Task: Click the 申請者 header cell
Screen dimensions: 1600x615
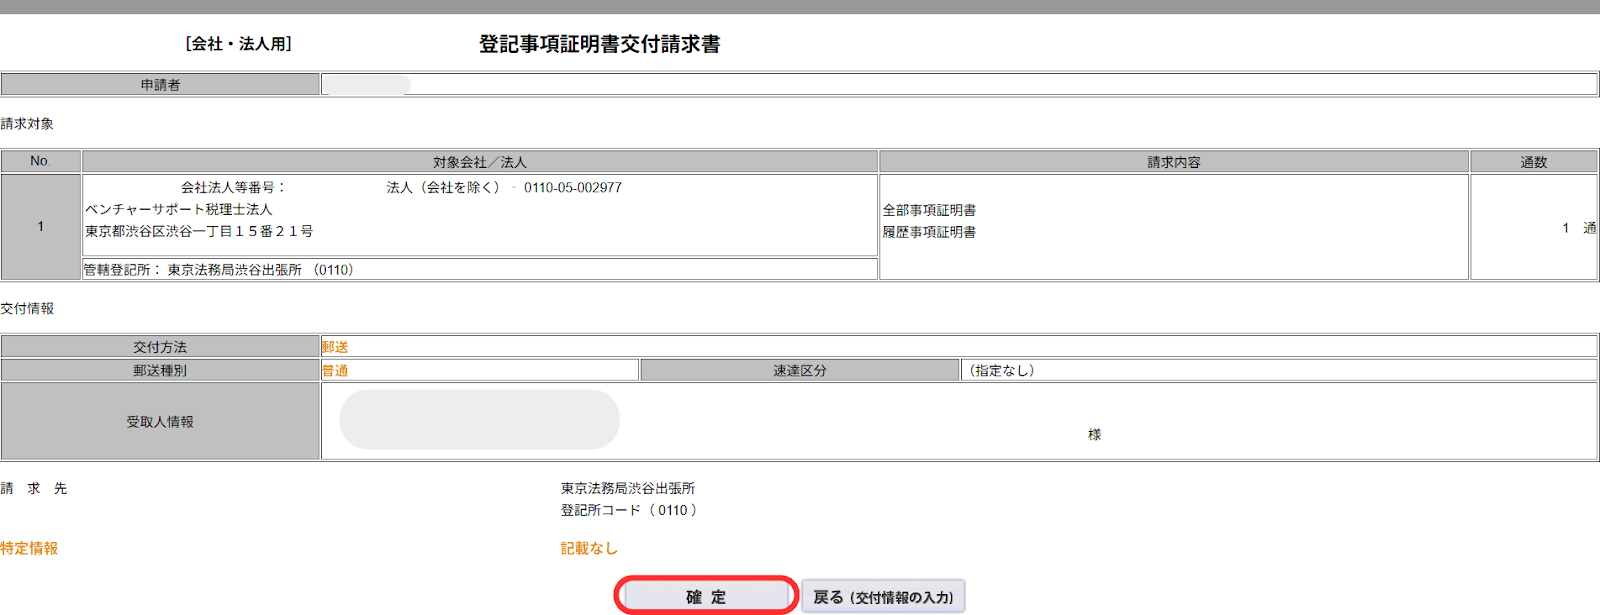Action: pos(160,85)
